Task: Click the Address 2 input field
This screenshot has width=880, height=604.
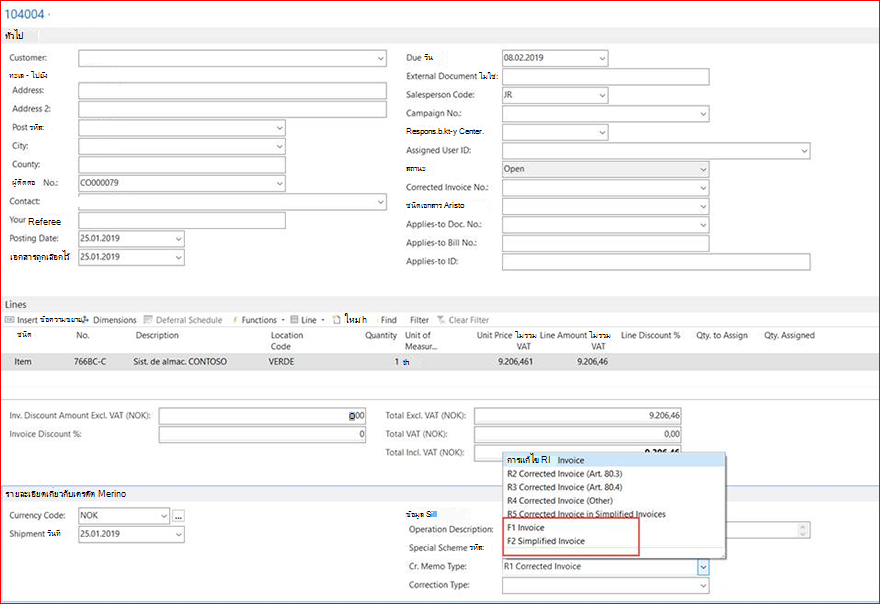Action: tap(232, 109)
